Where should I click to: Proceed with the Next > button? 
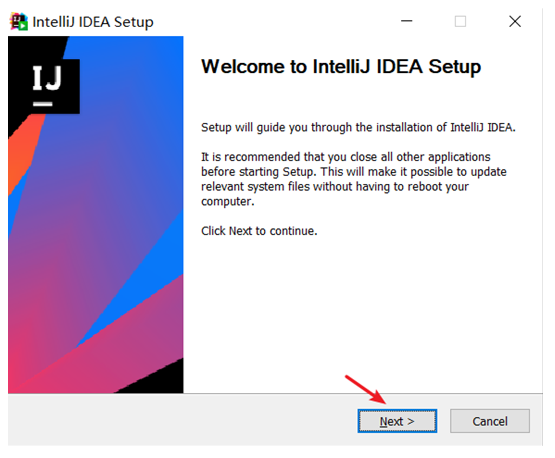397,421
